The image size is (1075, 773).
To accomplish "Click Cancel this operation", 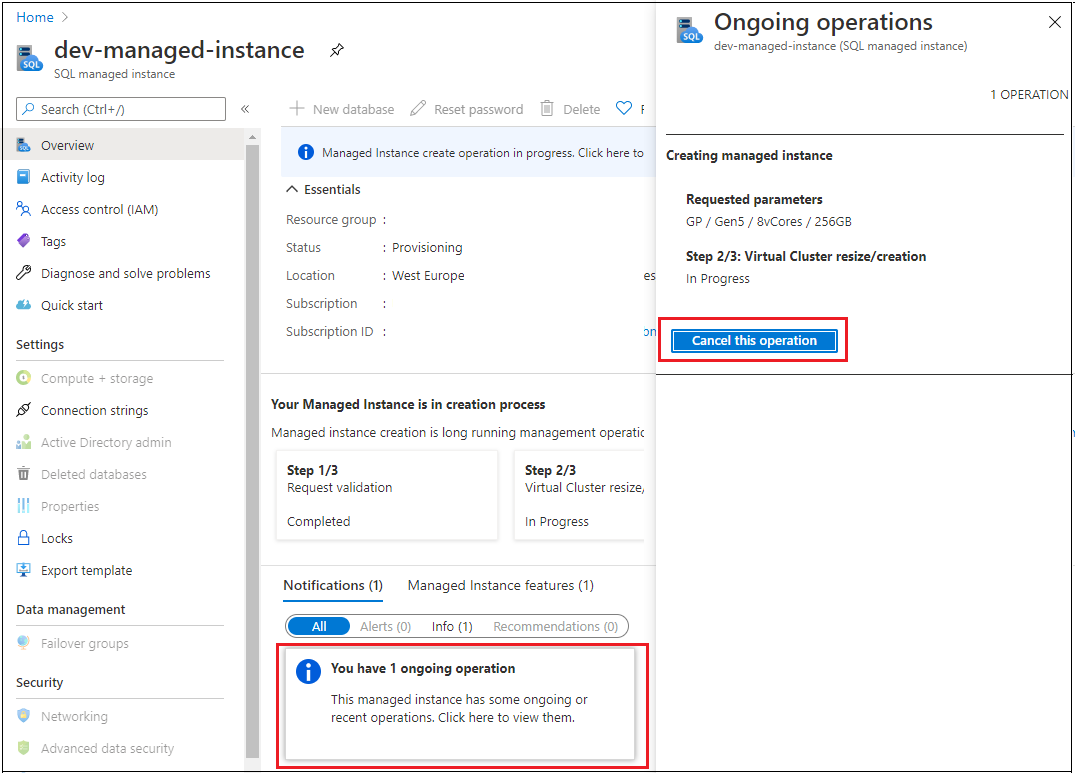I will [x=752, y=340].
